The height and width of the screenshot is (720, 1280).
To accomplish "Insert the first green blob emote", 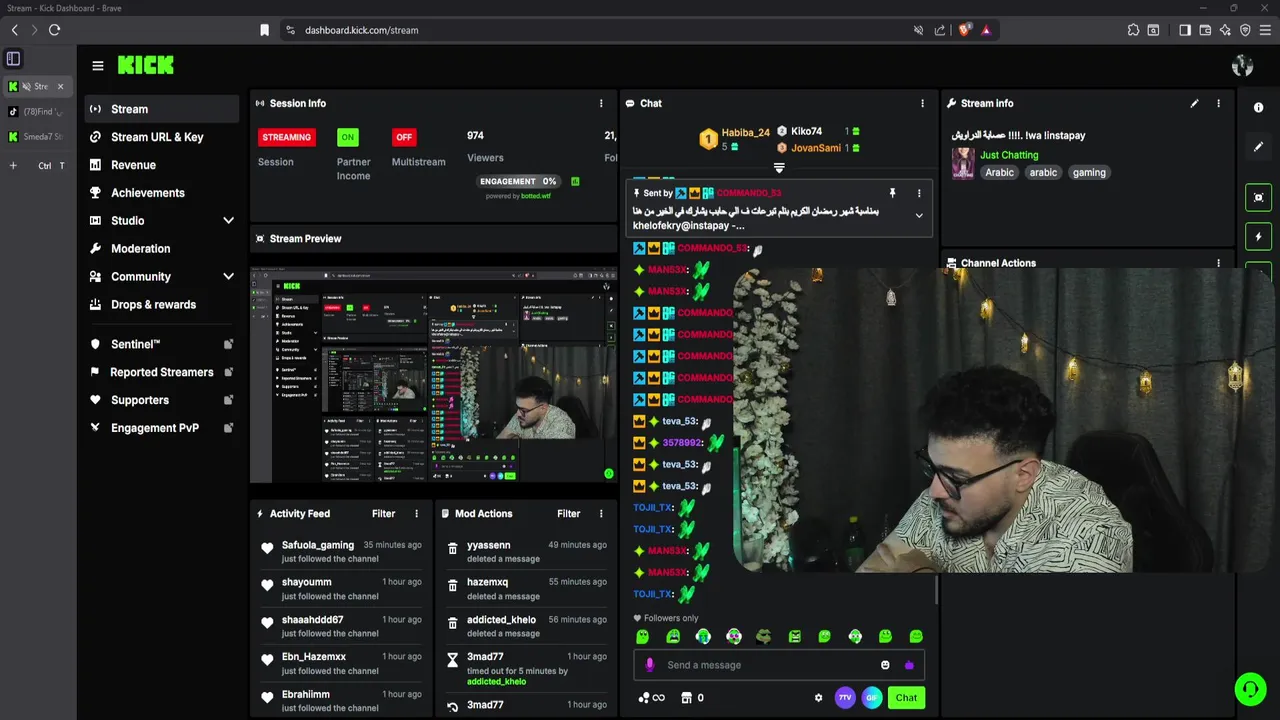I will pos(643,636).
